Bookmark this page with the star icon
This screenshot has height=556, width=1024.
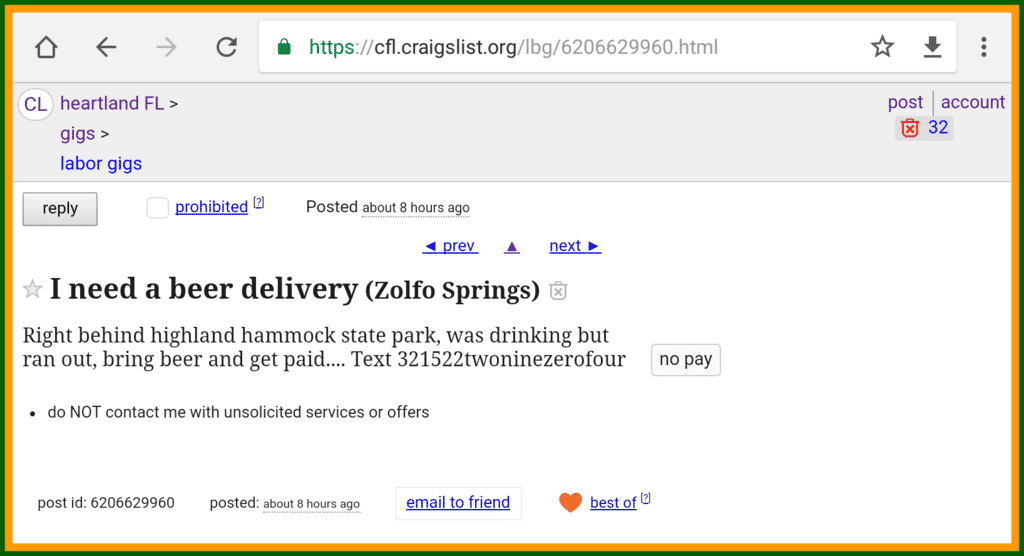tap(882, 47)
